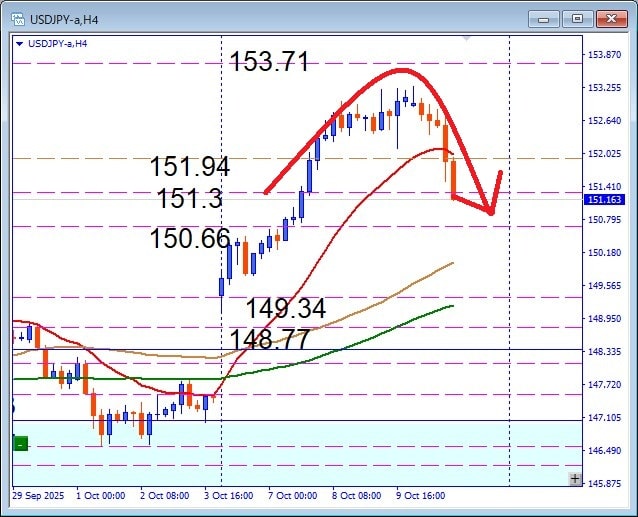Select the 151.94 price text label
The image size is (638, 517).
click(x=190, y=167)
